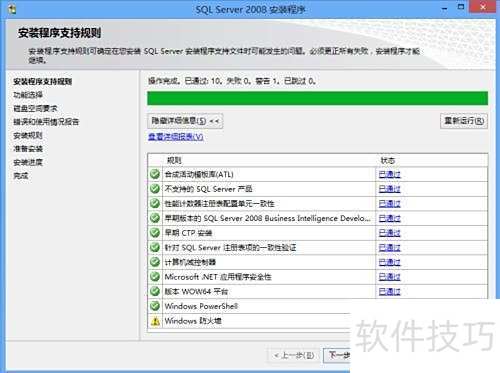This screenshot has width=500, height=373.
Task: Click the 状态 column header
Action: [388, 160]
